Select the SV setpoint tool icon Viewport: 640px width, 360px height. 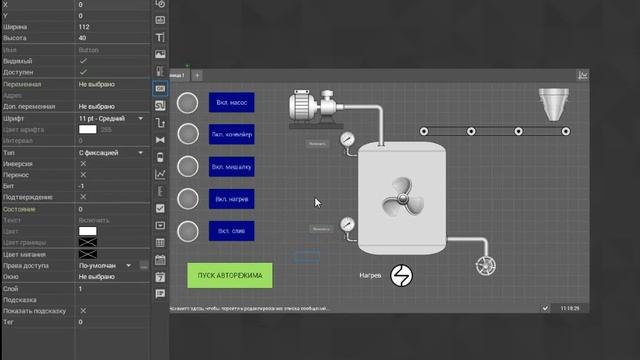[160, 106]
